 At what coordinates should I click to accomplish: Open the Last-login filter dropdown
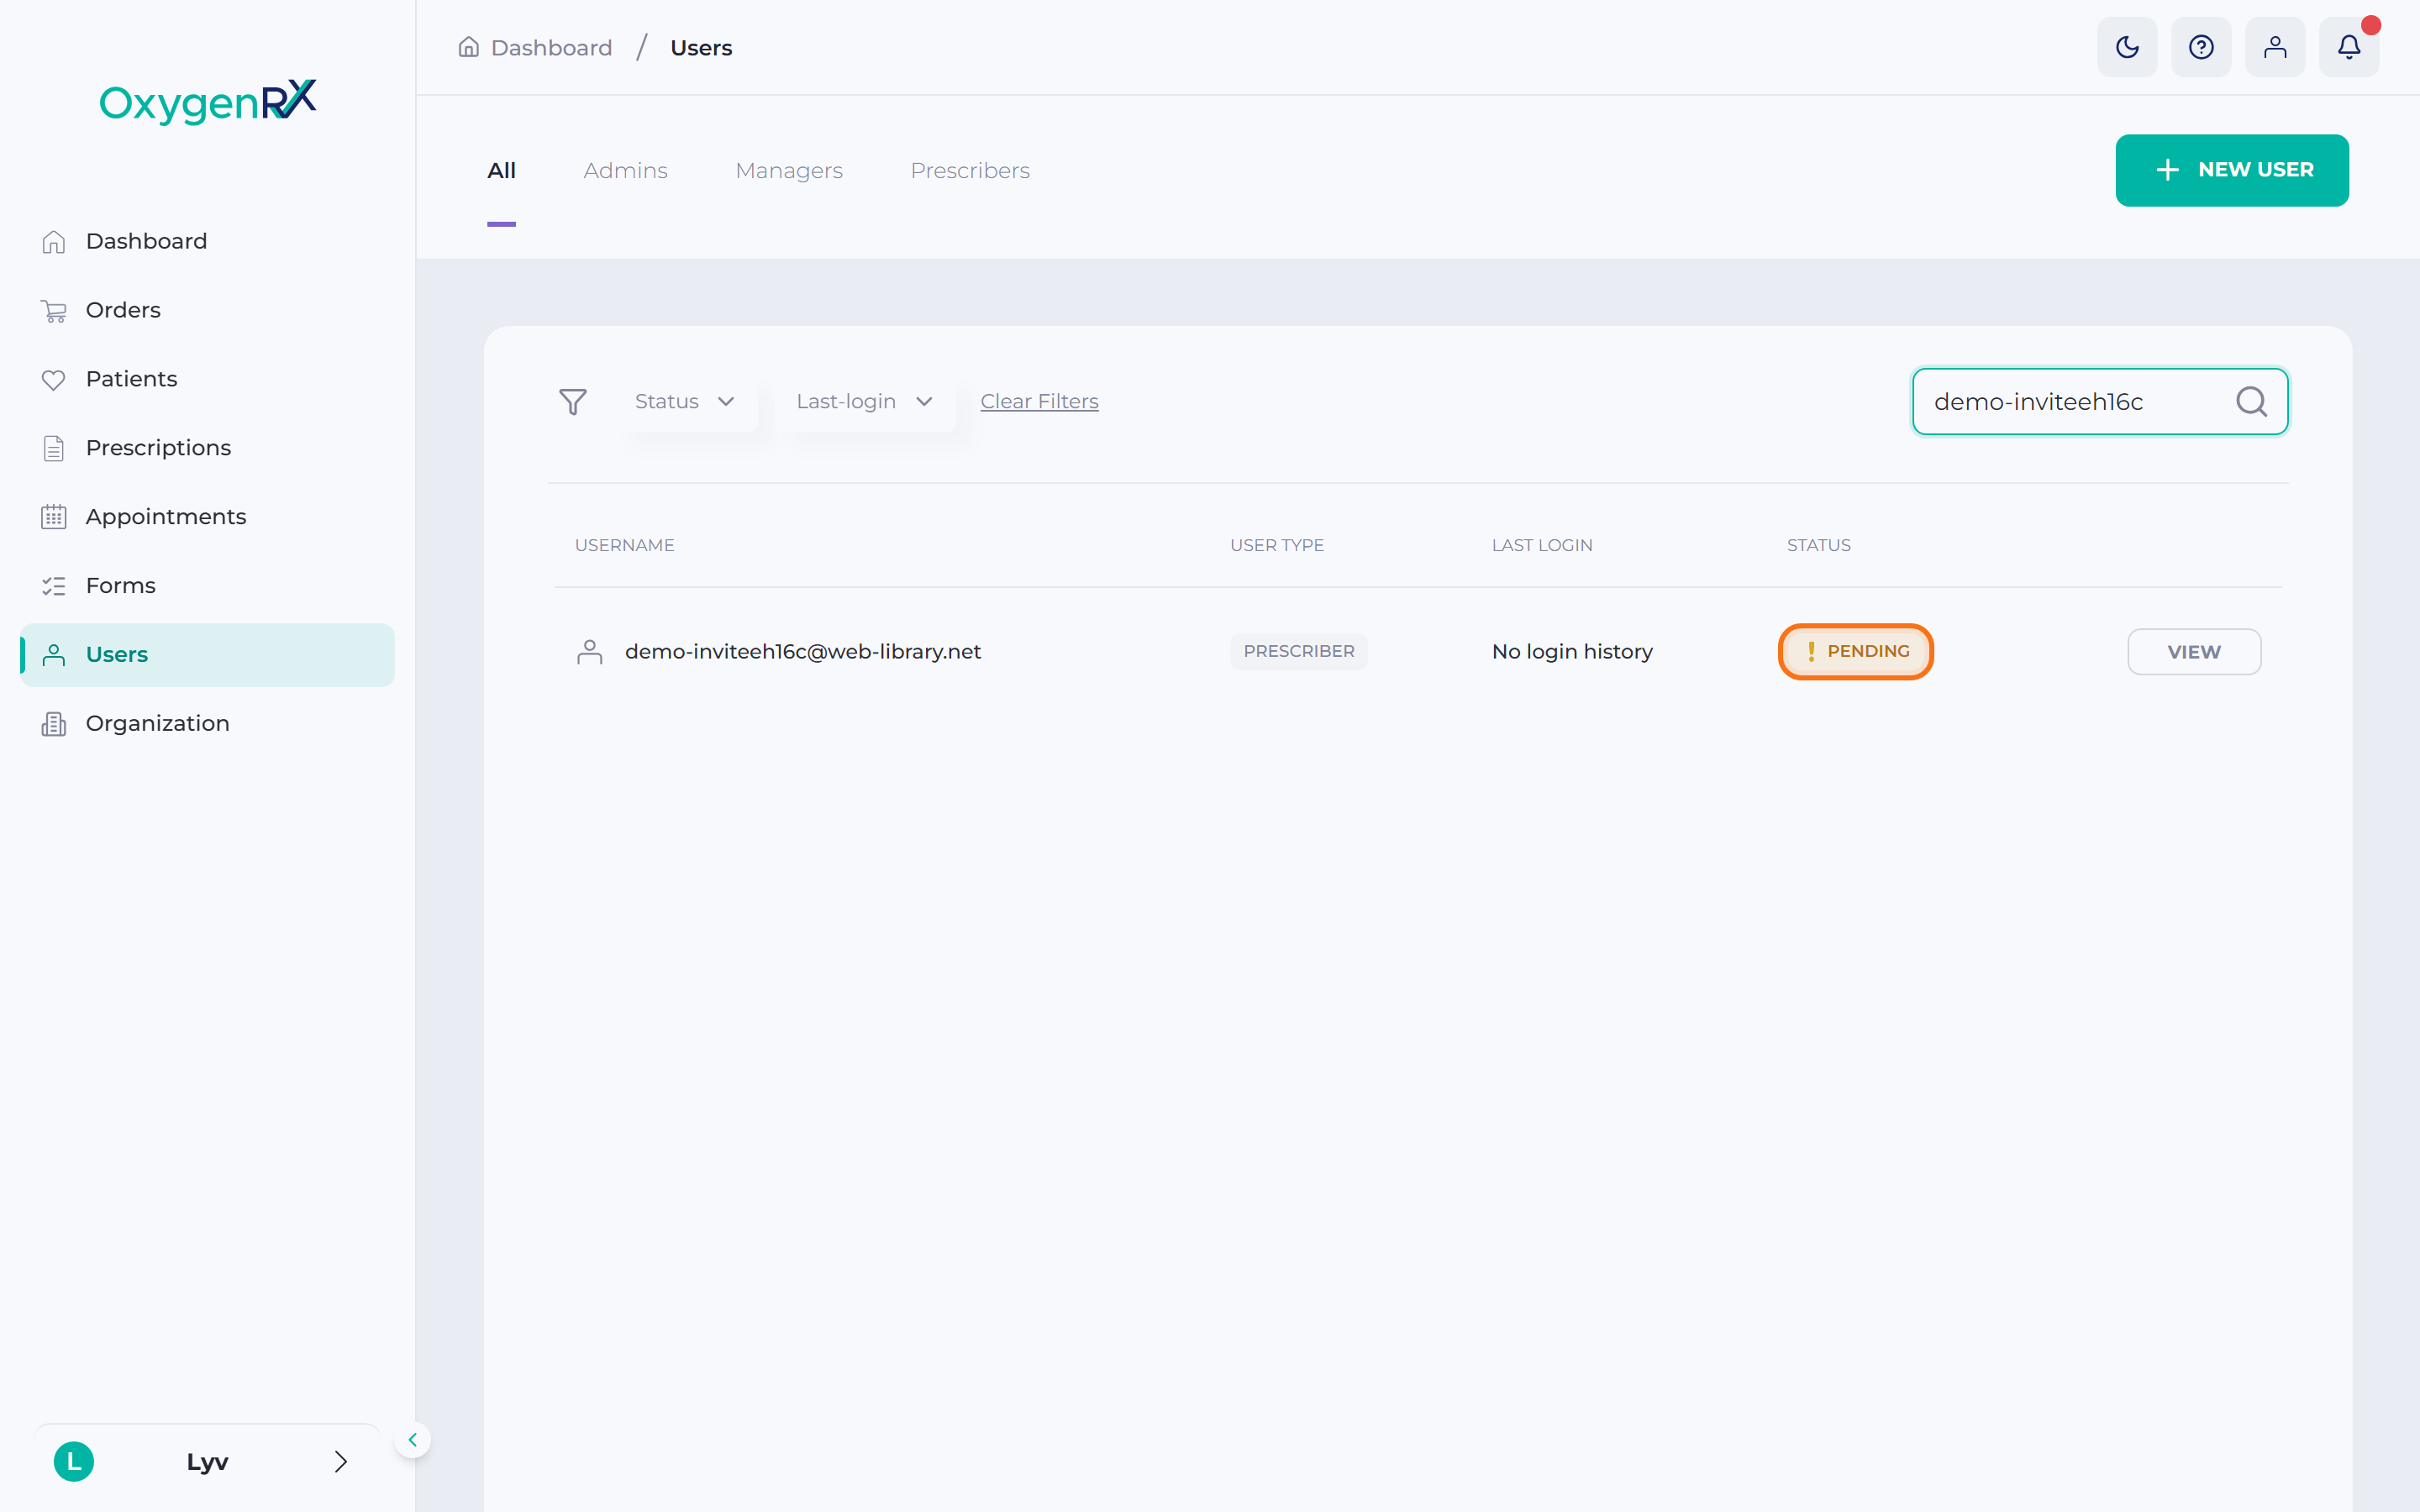pyautogui.click(x=865, y=402)
